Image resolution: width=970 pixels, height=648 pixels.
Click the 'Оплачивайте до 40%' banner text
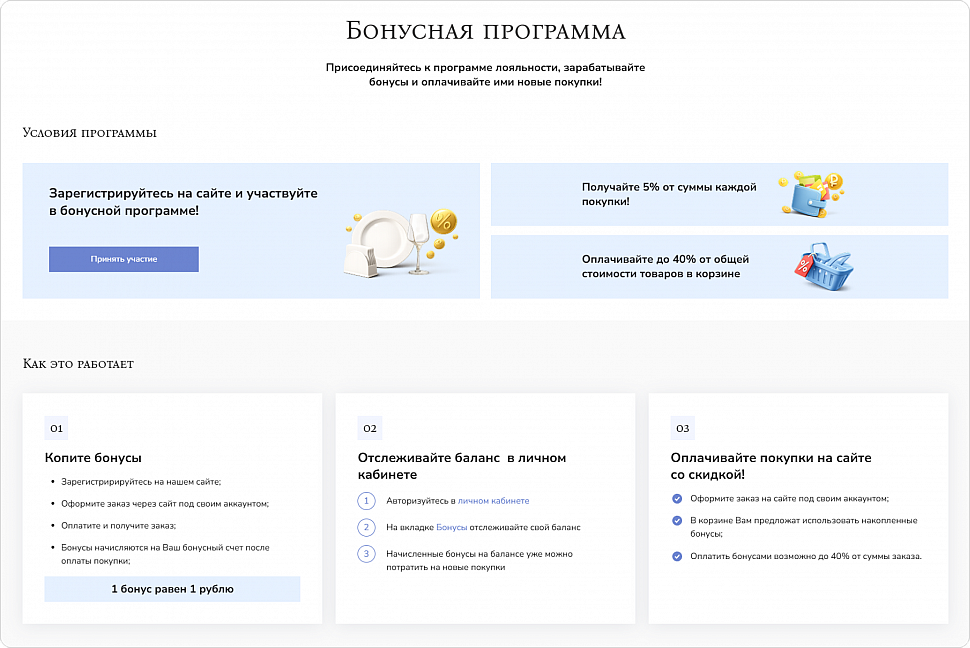[665, 266]
